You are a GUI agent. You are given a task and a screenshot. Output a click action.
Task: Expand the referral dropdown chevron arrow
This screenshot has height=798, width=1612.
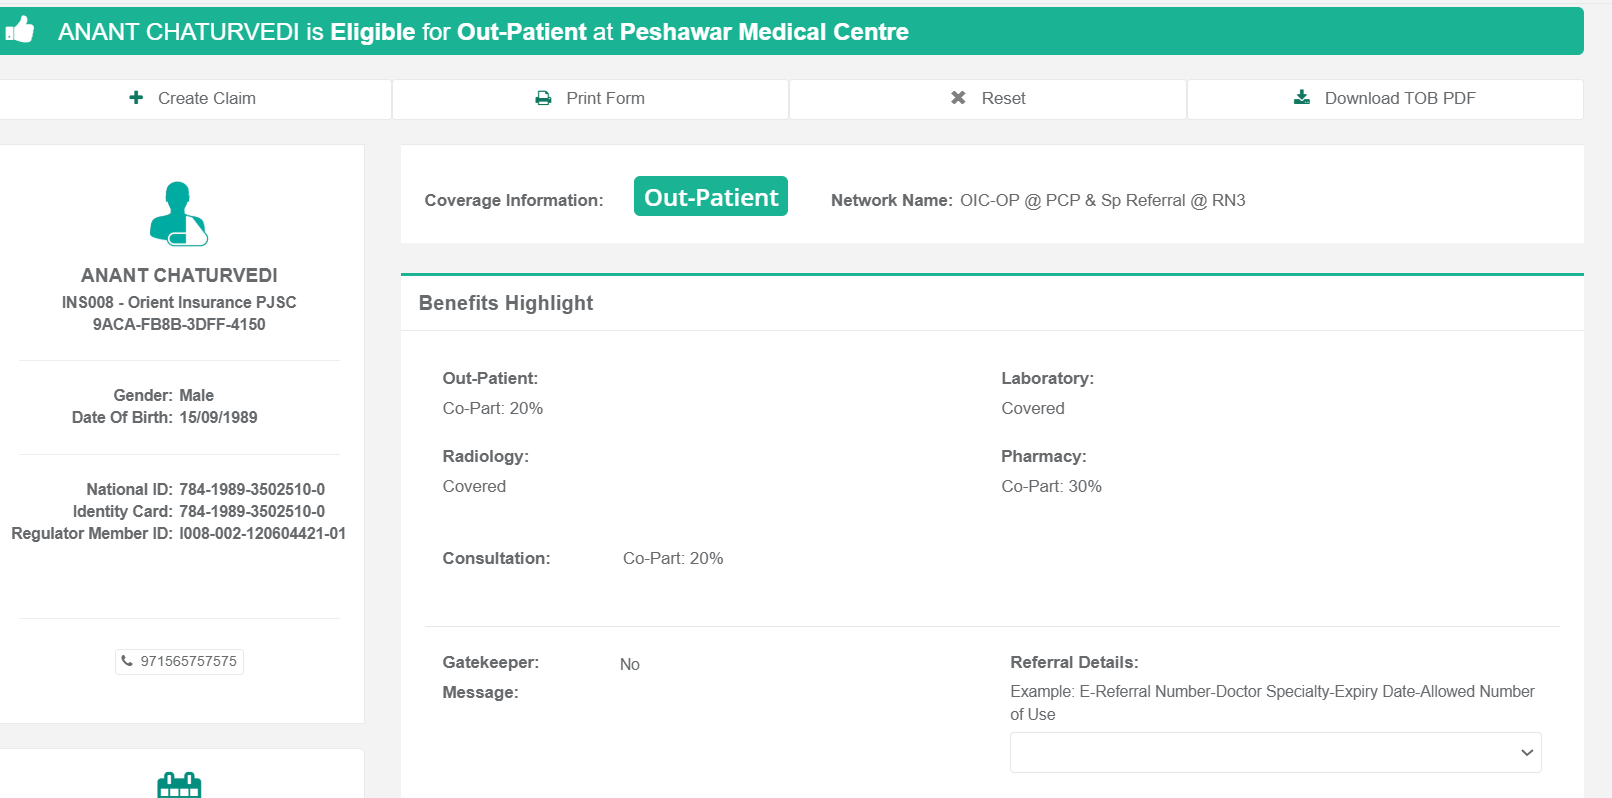tap(1526, 753)
